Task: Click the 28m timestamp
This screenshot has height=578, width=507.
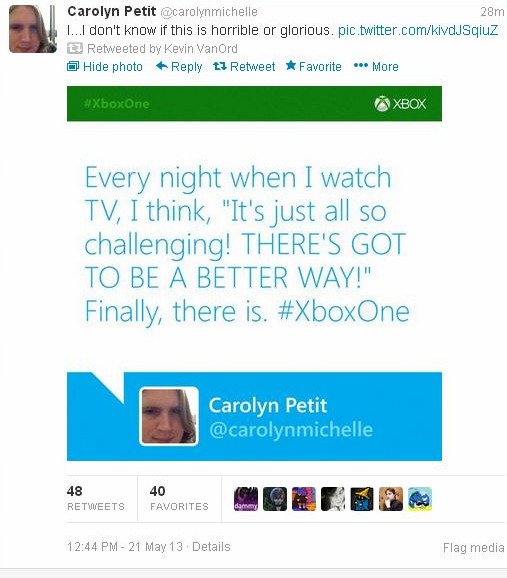Action: (492, 12)
